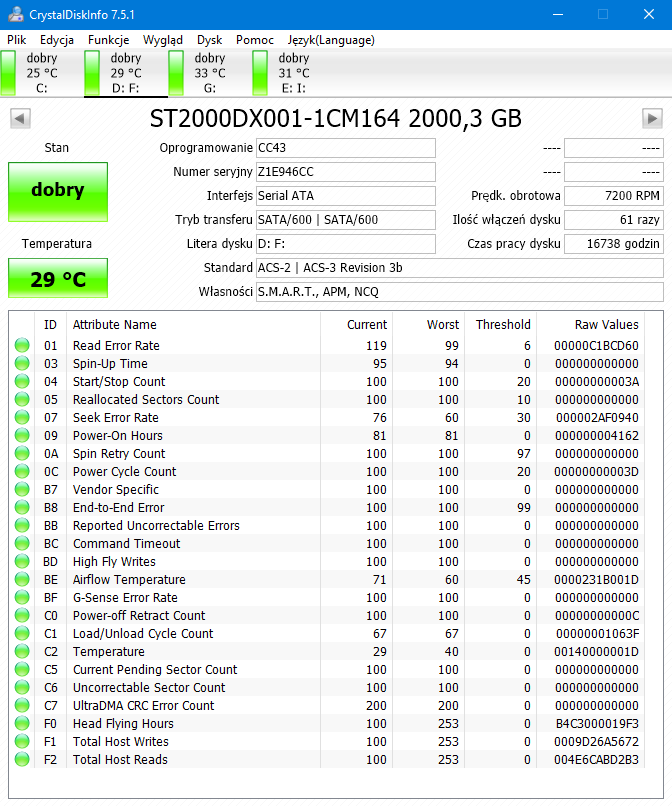
Task: Click raw value 0009D26A5672
Action: click(596, 741)
